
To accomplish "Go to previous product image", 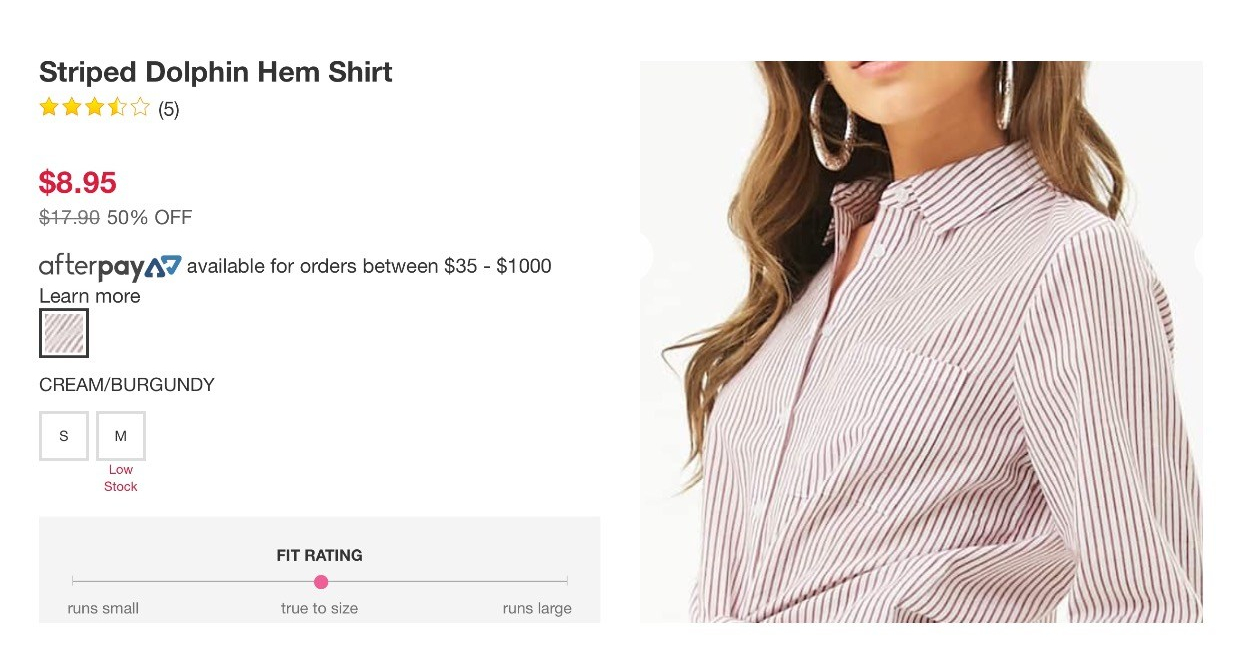I will 646,256.
